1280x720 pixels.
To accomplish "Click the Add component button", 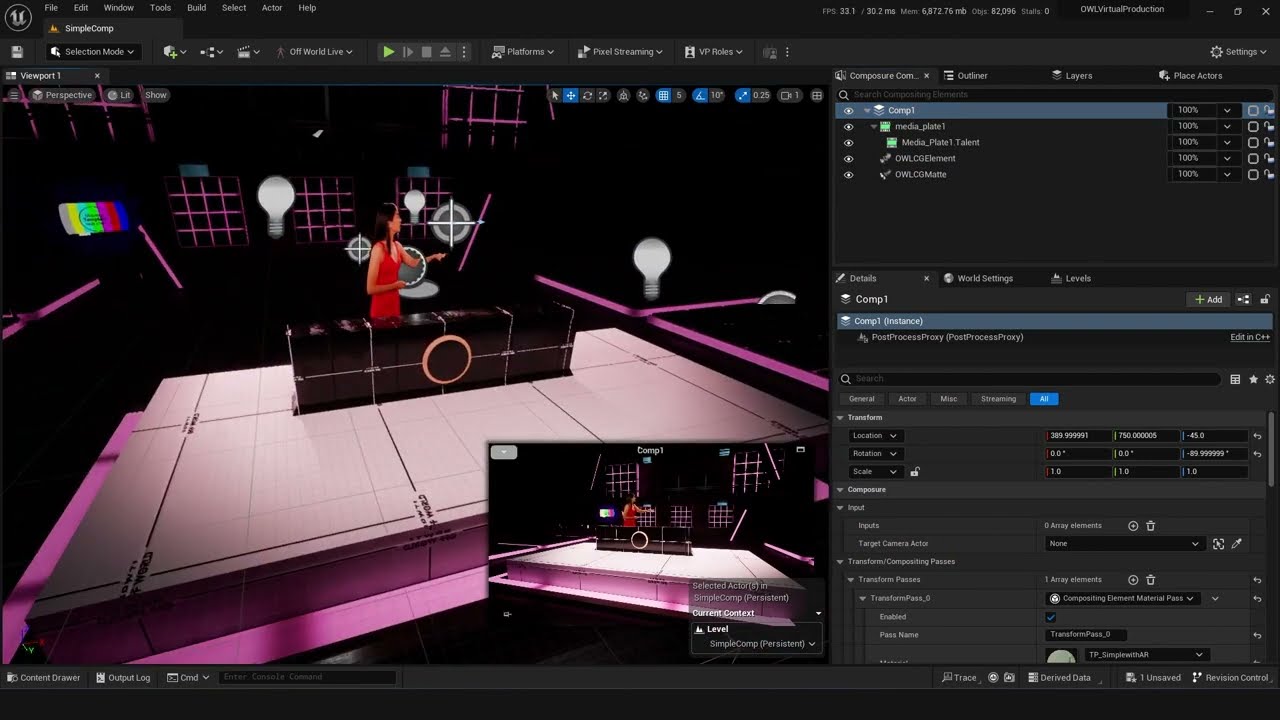I will coord(1208,300).
